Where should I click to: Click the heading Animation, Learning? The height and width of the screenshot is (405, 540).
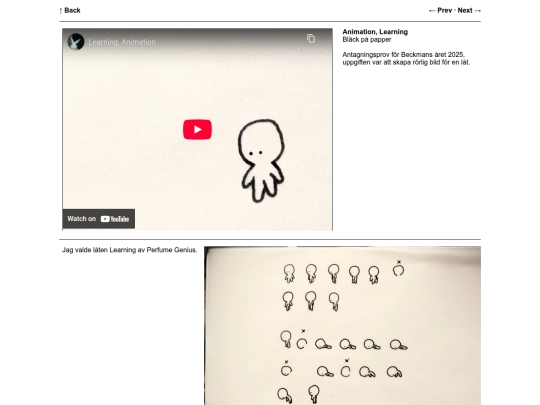point(375,32)
